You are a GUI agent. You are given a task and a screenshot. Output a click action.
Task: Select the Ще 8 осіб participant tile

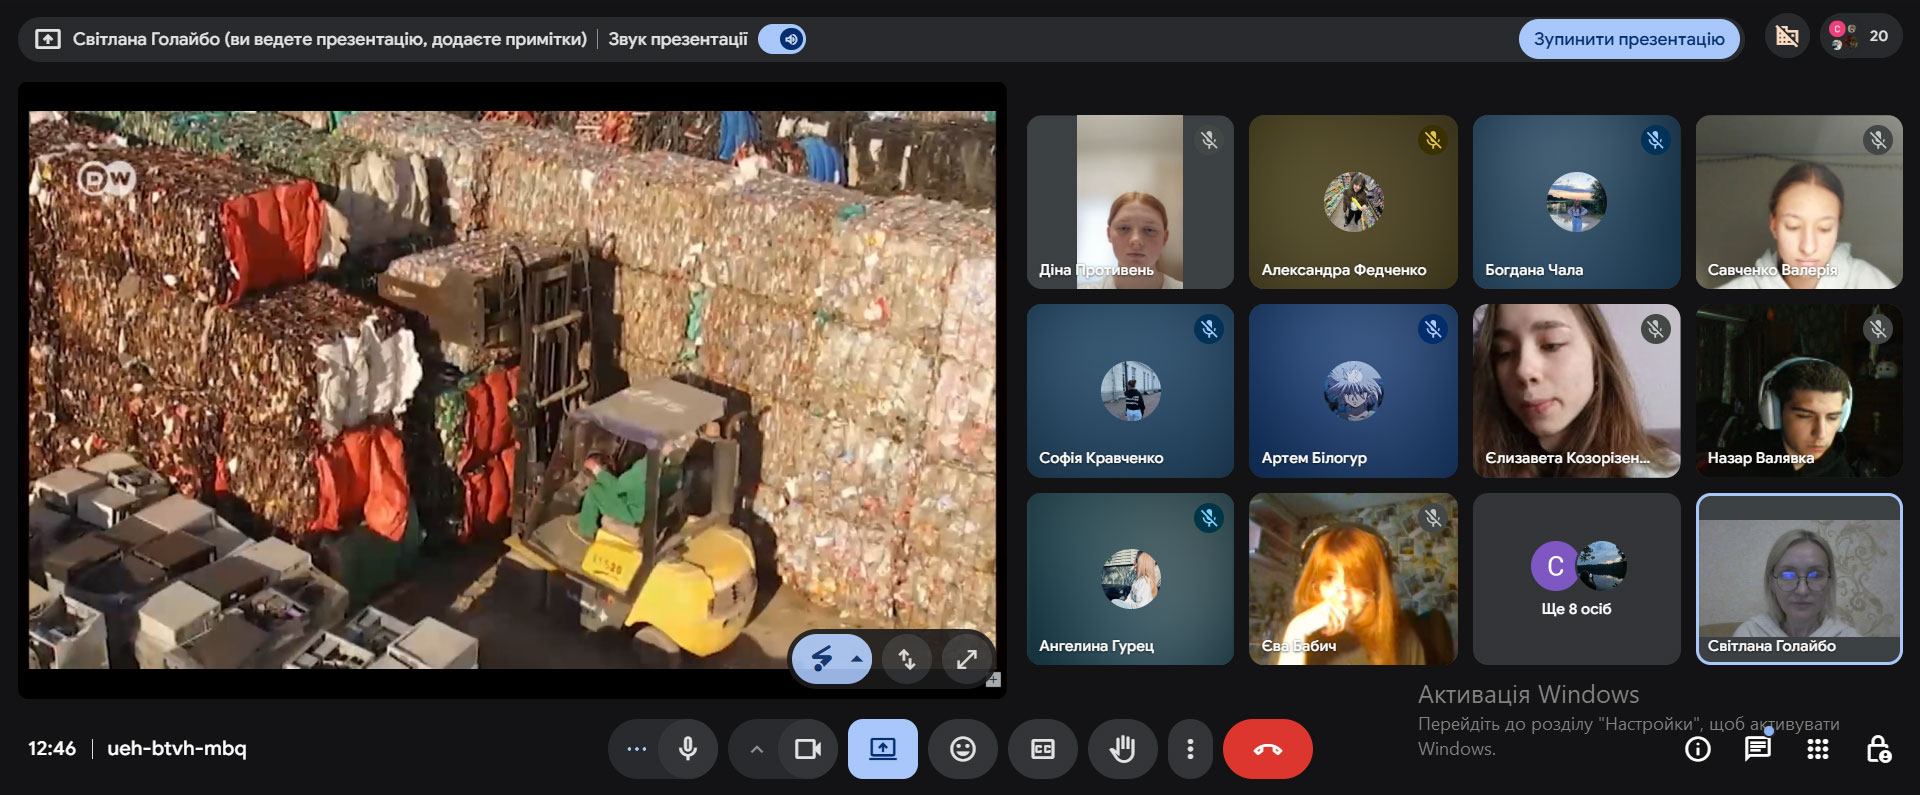1576,579
